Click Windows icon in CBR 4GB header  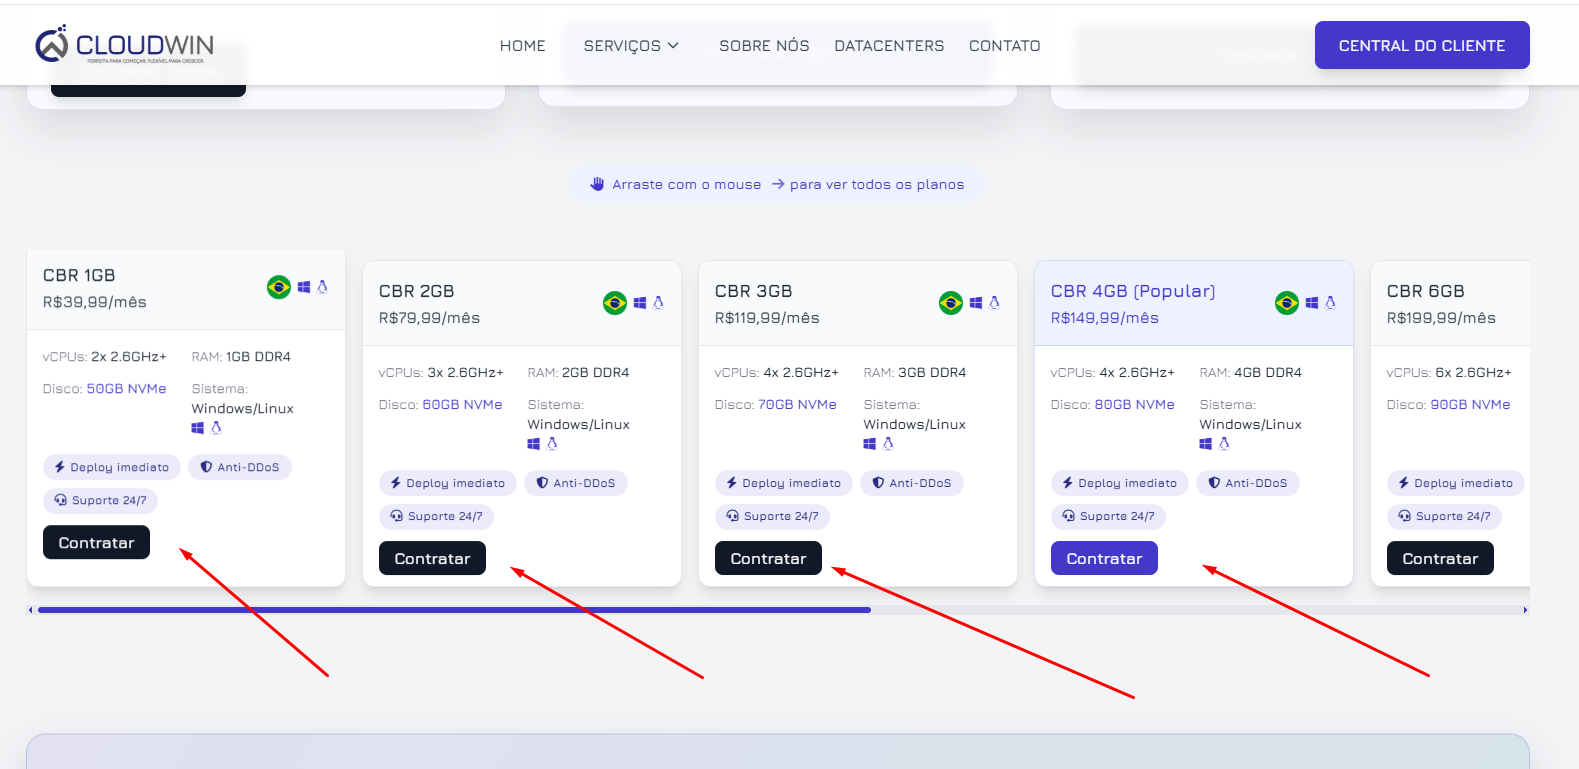pyautogui.click(x=1312, y=303)
